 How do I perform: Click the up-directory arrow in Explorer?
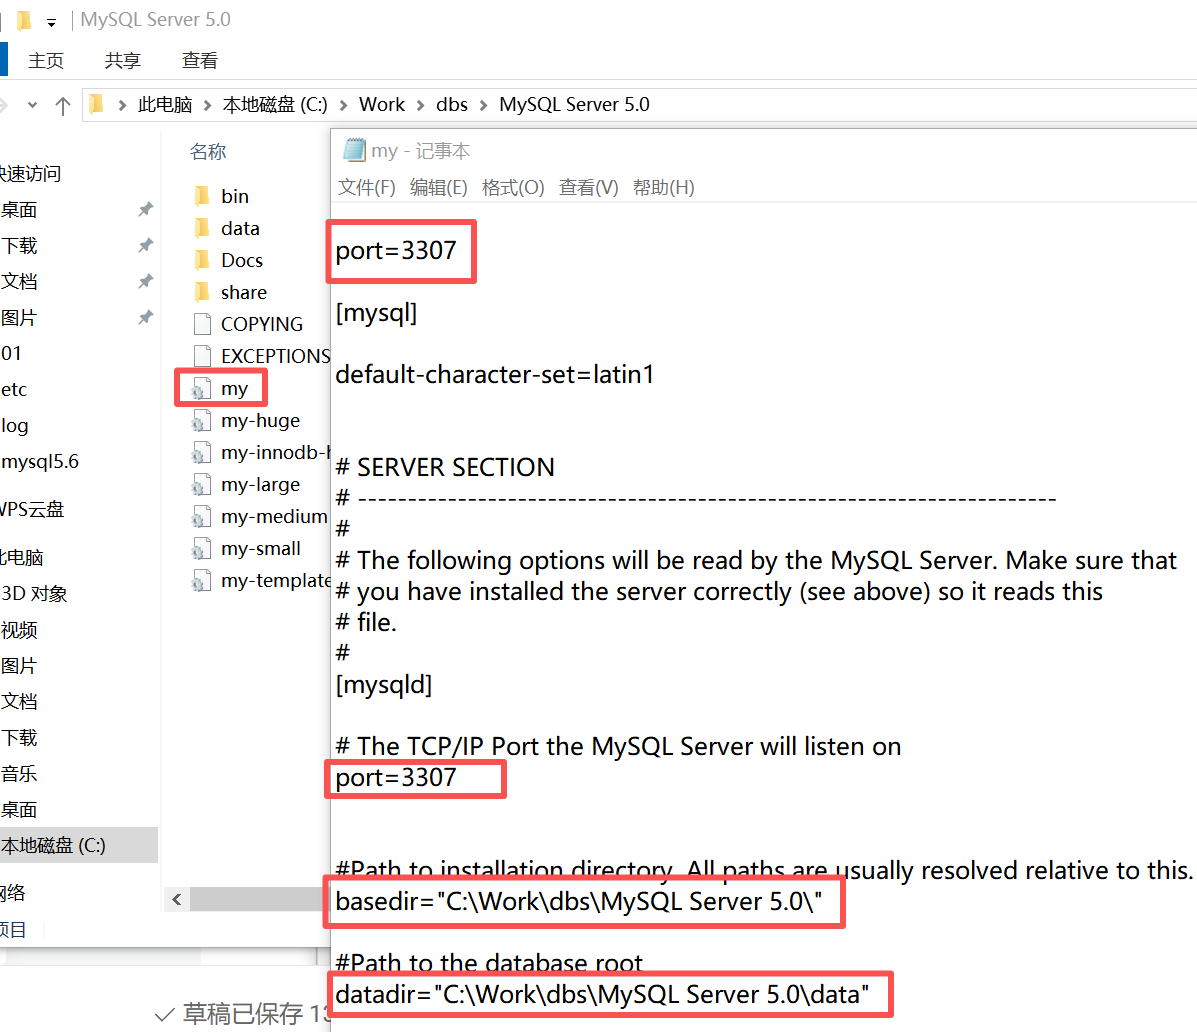63,105
